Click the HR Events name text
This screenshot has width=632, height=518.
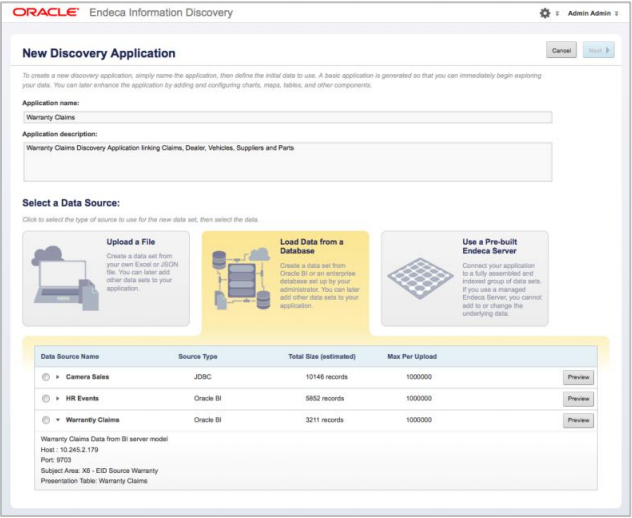pyautogui.click(x=82, y=398)
